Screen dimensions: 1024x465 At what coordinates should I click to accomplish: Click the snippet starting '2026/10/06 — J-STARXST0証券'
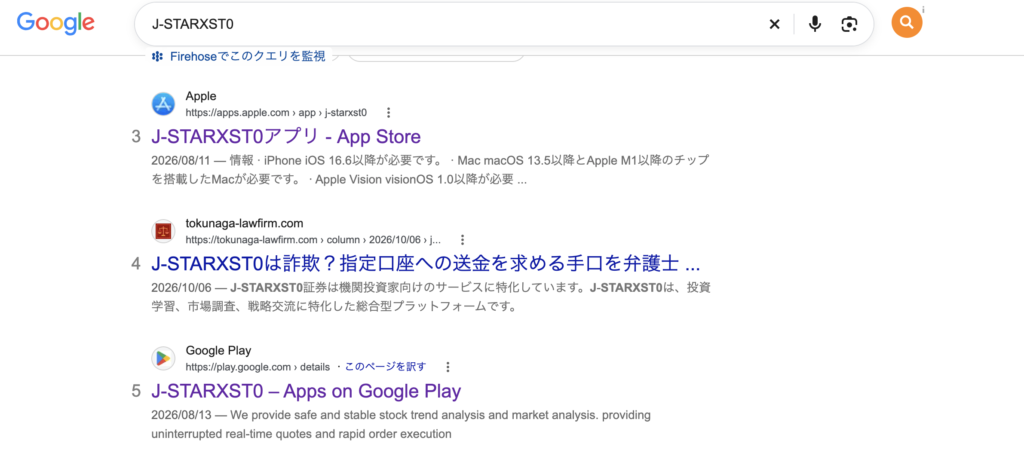[x=431, y=297]
